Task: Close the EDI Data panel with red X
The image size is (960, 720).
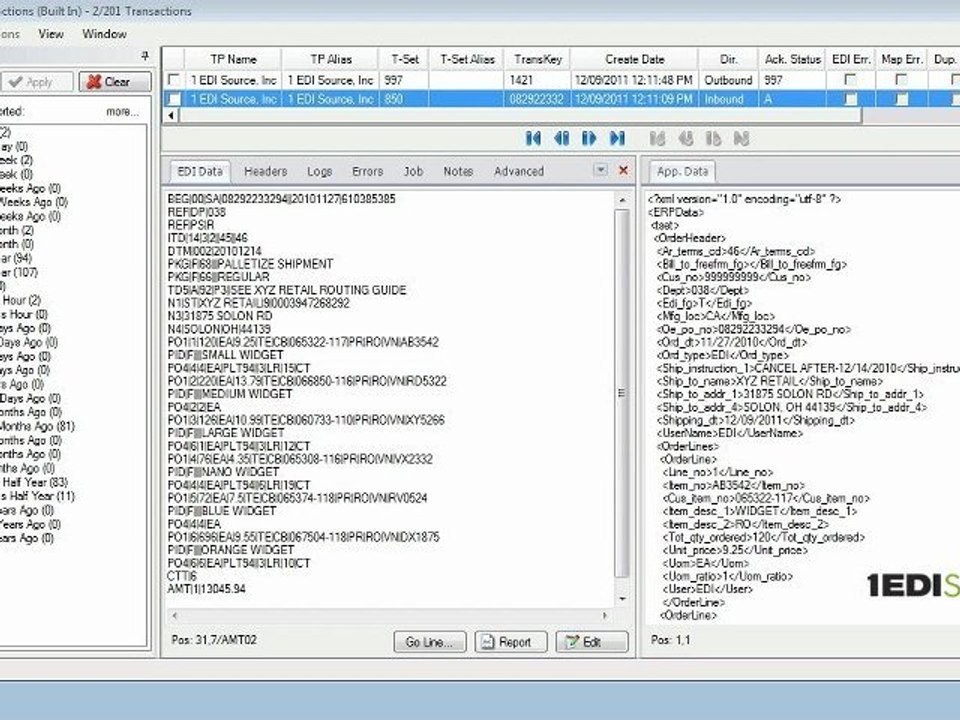Action: (x=623, y=170)
